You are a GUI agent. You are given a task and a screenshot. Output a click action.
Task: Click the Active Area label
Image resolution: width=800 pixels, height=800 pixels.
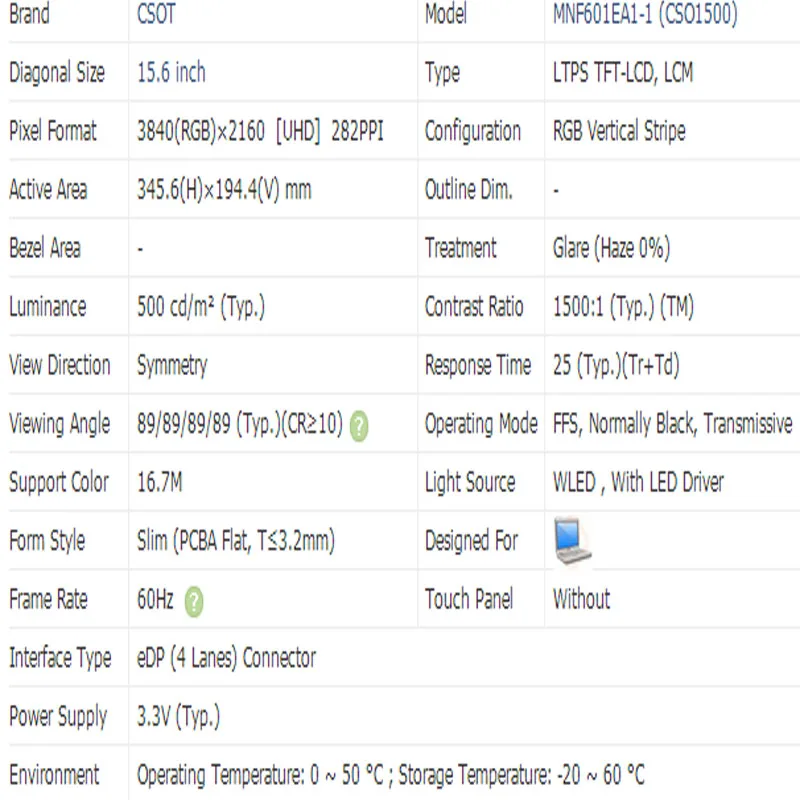pos(48,189)
